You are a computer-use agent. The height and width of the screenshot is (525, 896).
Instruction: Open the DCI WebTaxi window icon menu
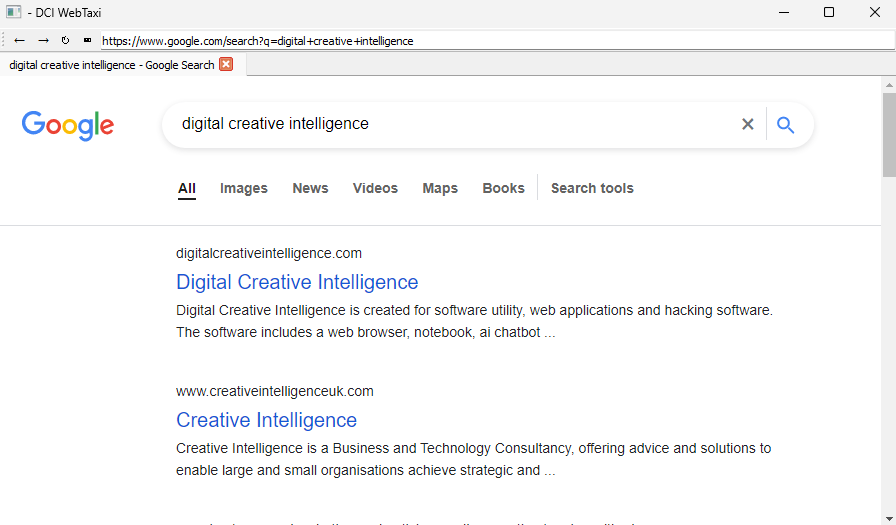(13, 13)
